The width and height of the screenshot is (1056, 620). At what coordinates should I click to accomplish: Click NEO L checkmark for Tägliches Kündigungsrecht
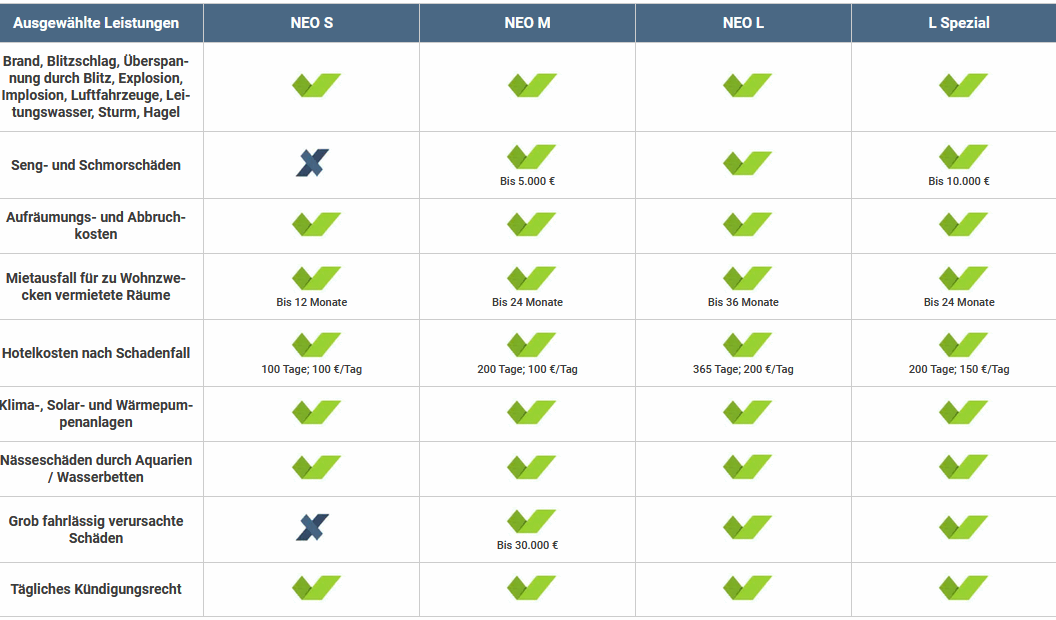point(748,587)
